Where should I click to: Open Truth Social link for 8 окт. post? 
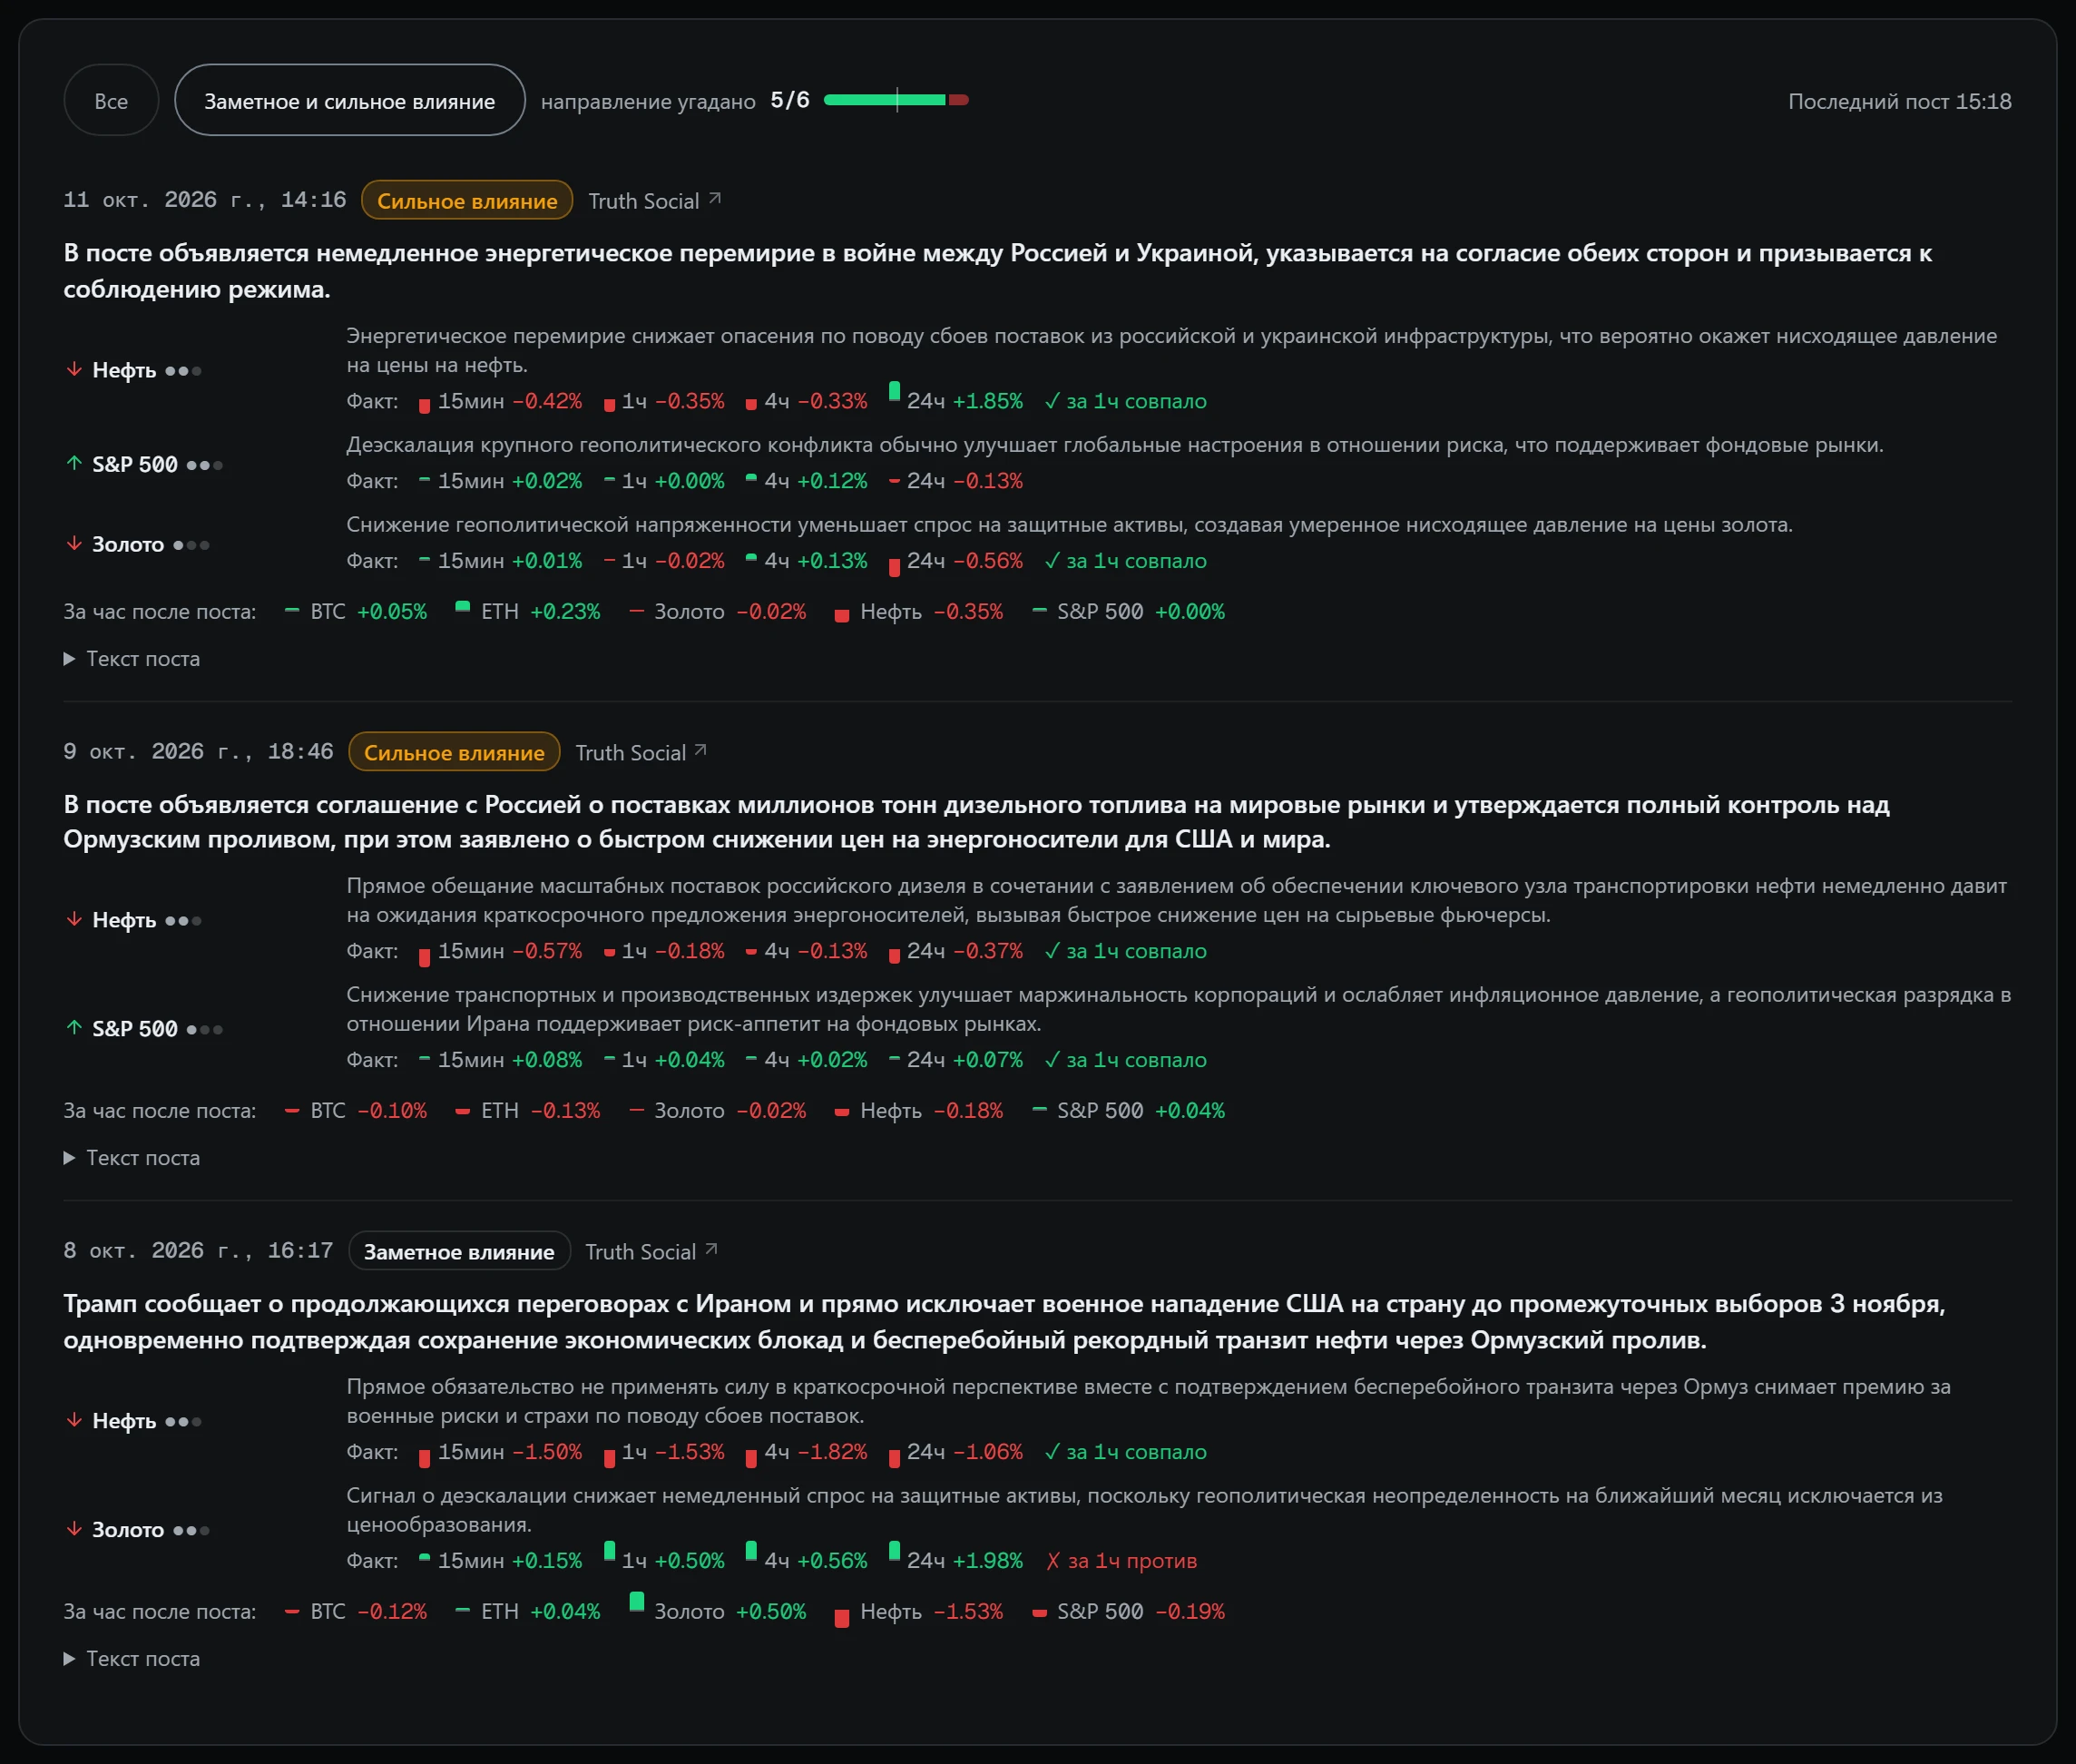pos(651,1252)
